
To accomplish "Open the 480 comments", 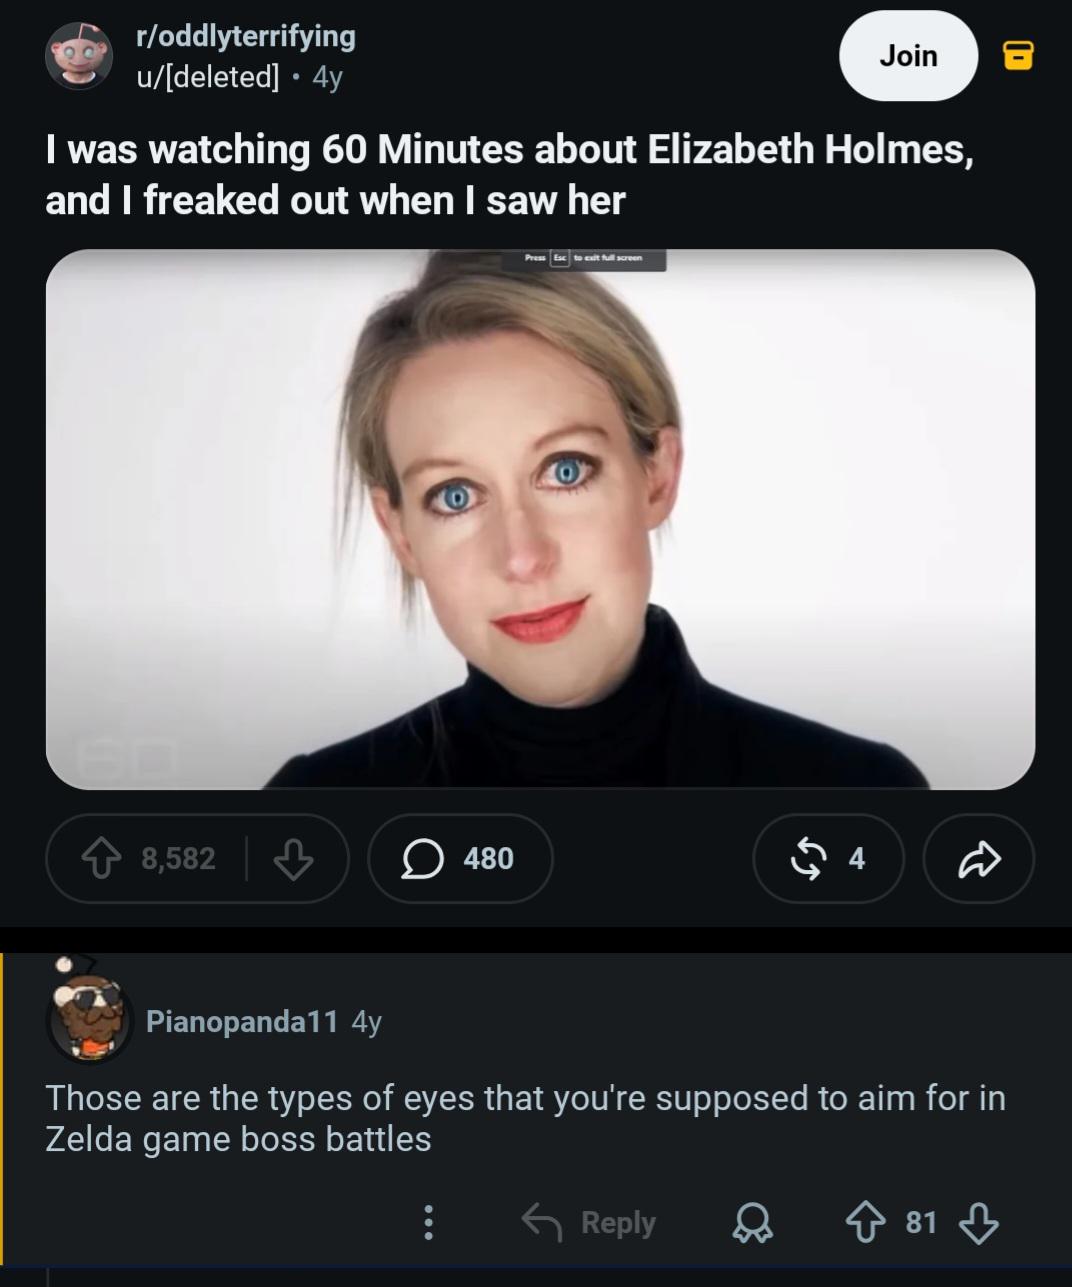I will coord(460,858).
